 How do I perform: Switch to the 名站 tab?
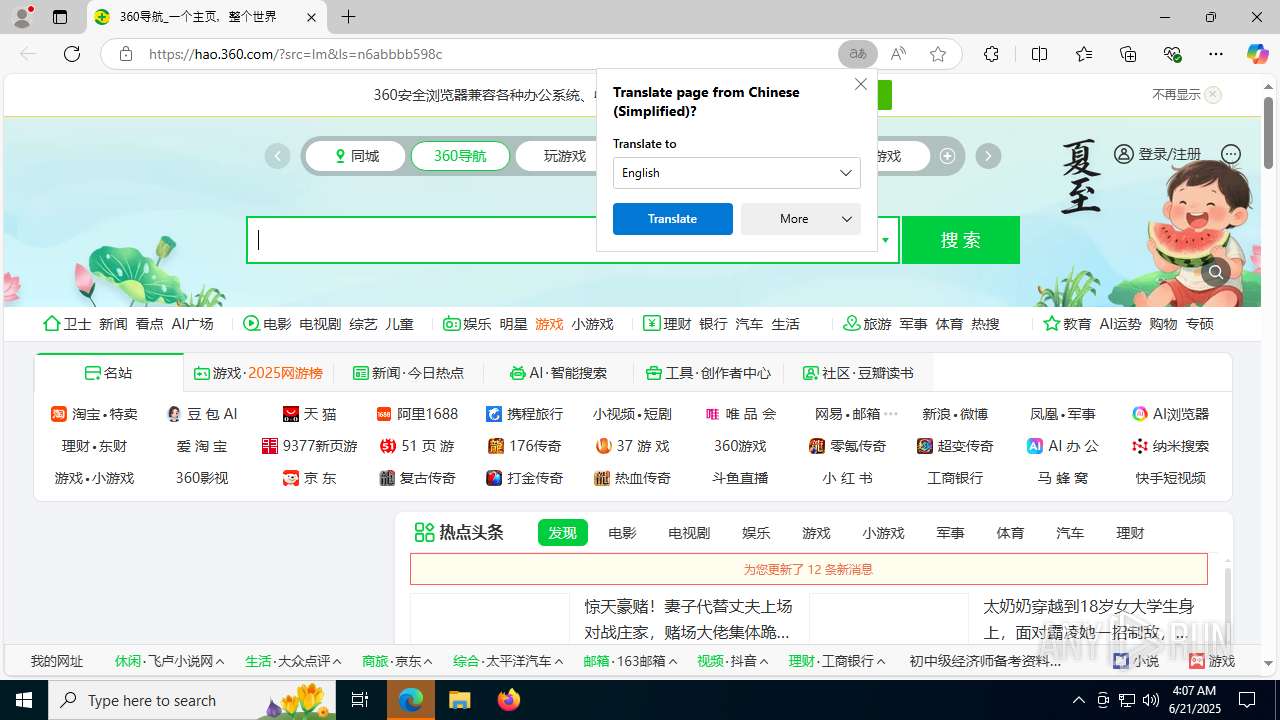pyautogui.click(x=109, y=373)
